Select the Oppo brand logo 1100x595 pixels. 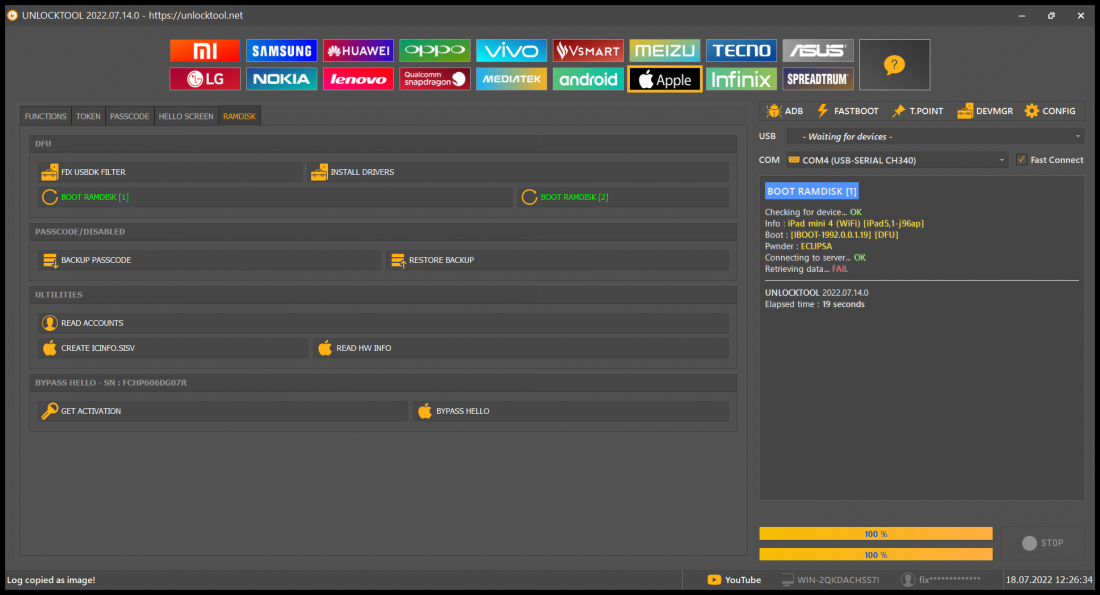434,51
